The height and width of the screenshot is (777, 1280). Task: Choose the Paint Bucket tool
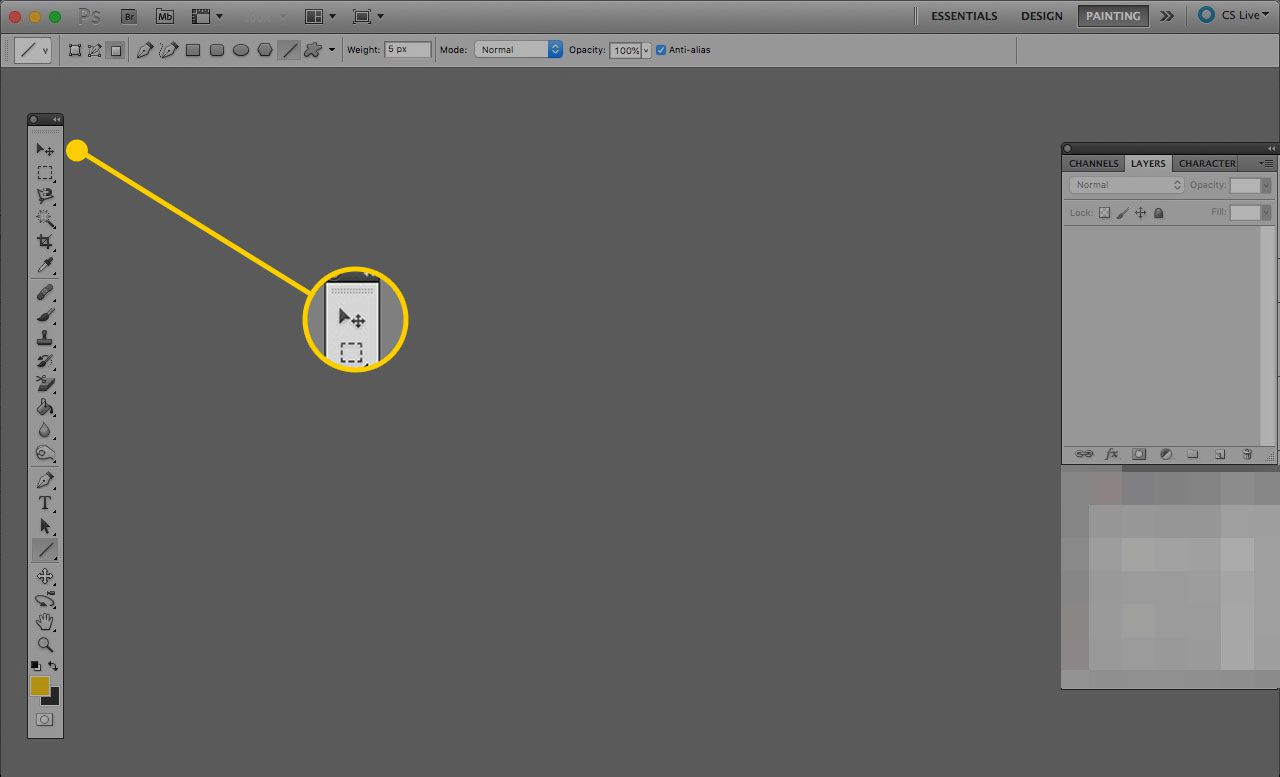(x=45, y=407)
